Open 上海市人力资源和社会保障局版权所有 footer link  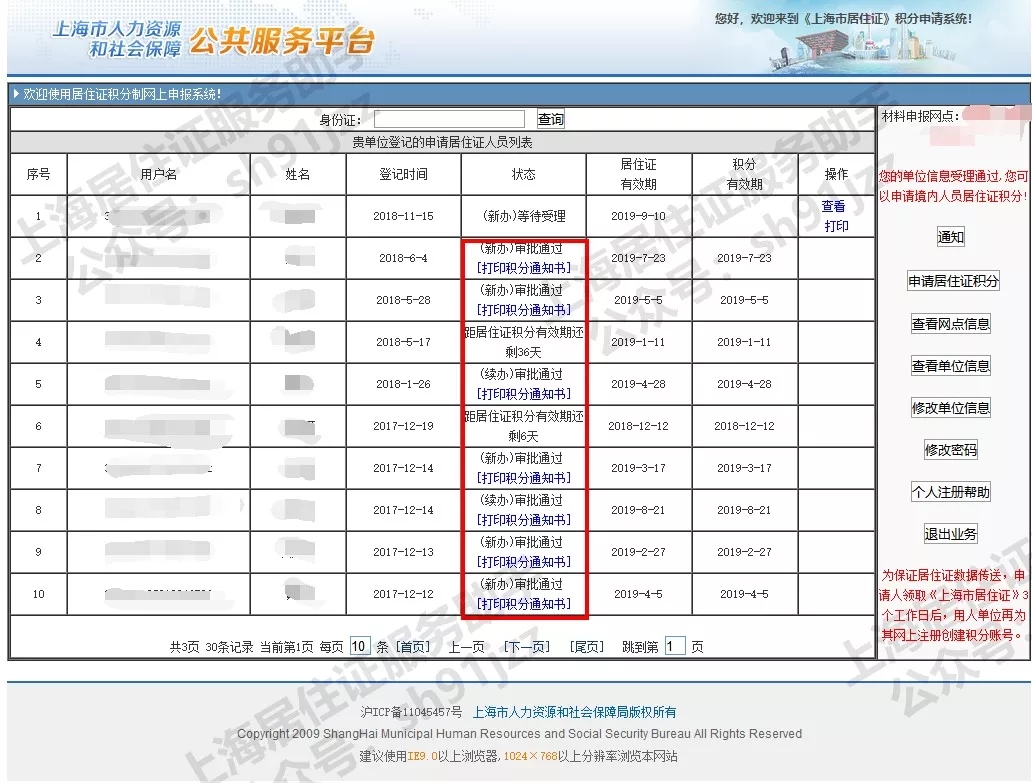point(574,712)
